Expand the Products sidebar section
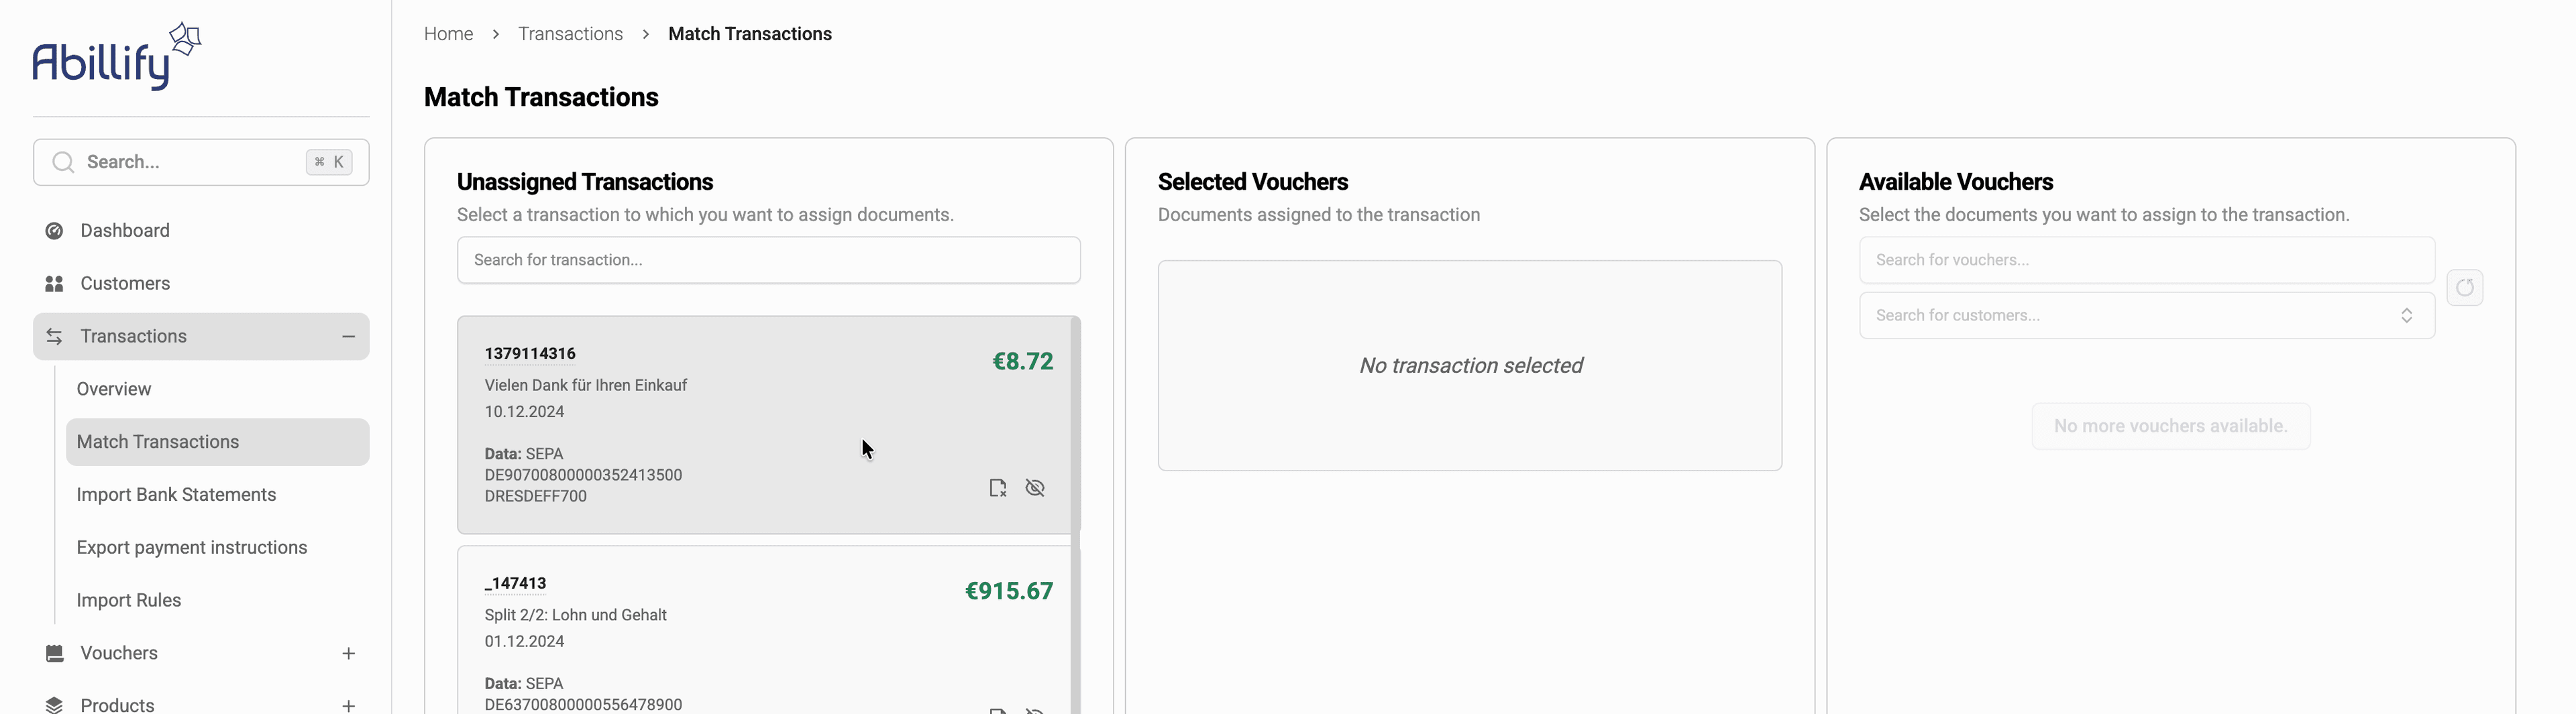This screenshot has height=714, width=2576. click(x=348, y=705)
